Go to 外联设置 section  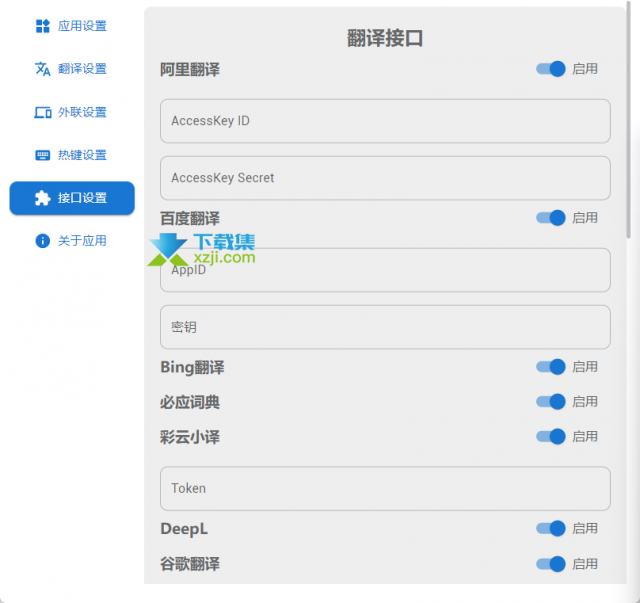[72, 112]
